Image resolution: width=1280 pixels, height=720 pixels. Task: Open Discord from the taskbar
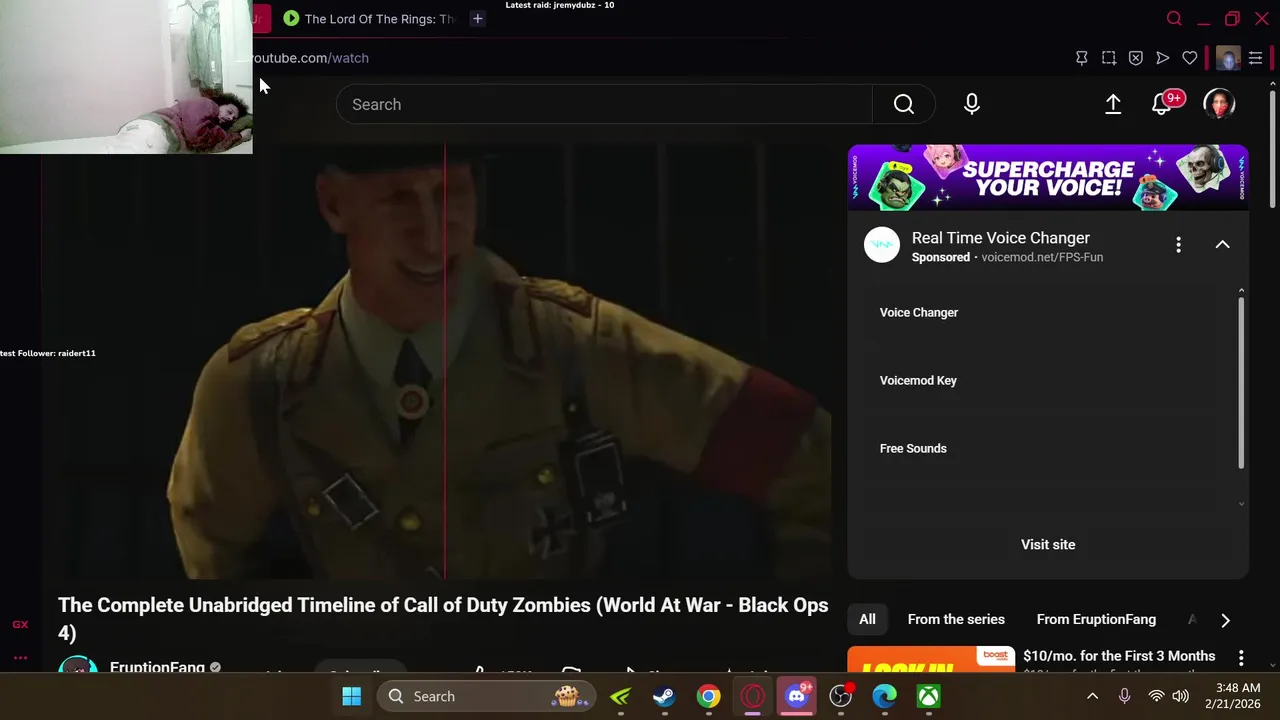(797, 696)
